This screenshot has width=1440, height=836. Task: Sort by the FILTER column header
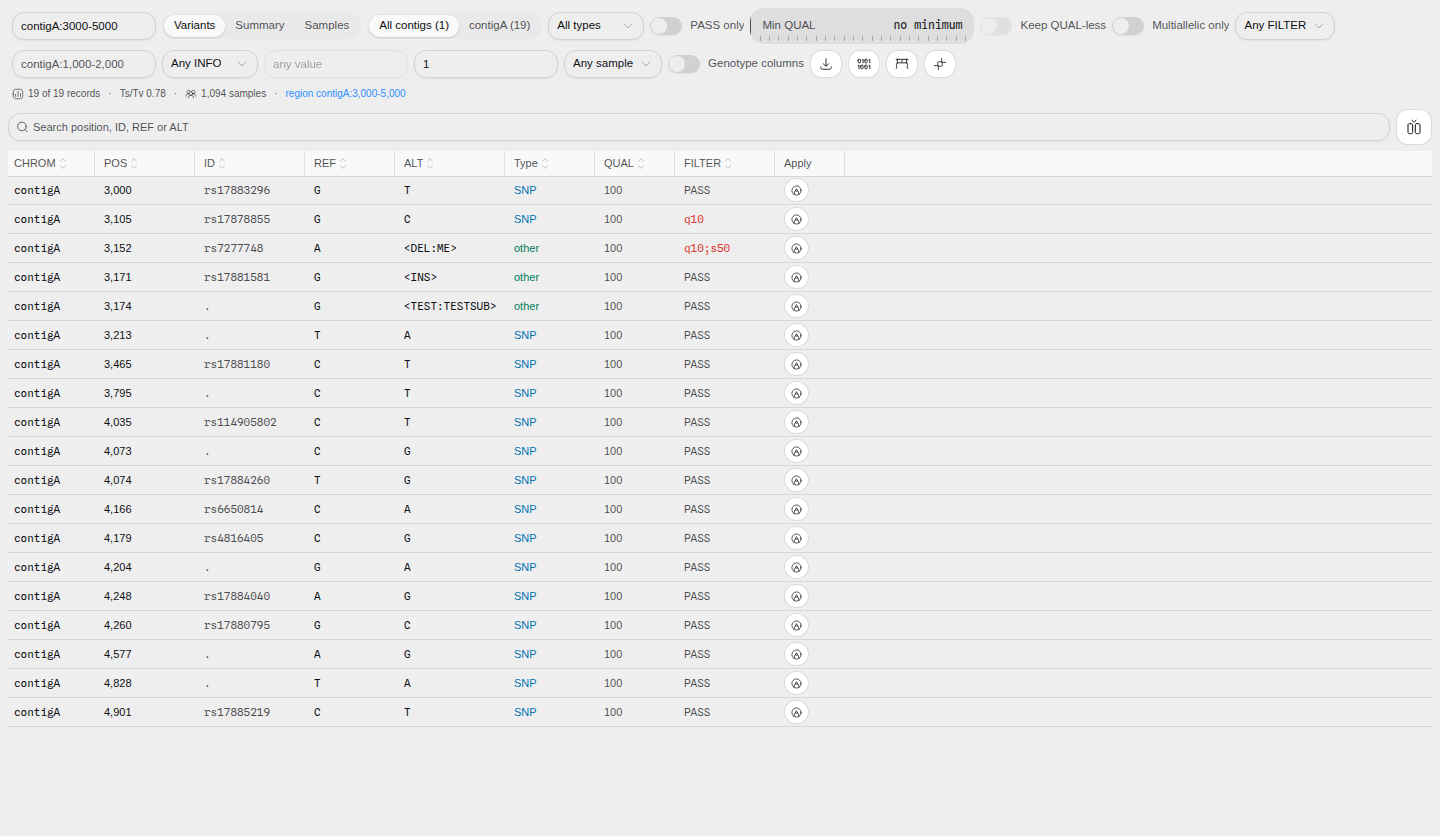point(708,163)
